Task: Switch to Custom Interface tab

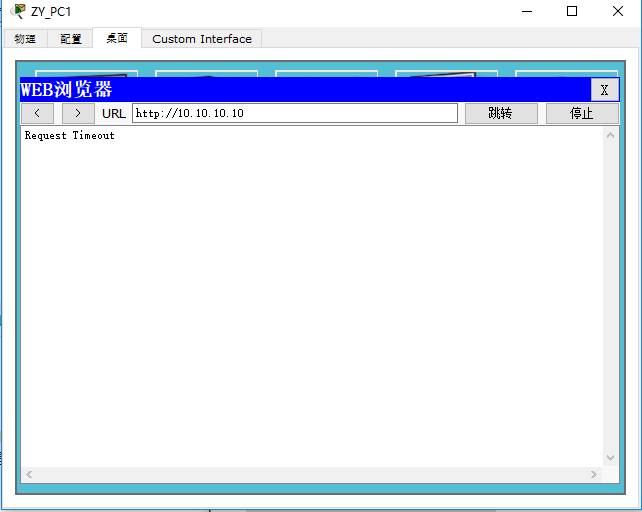Action: (x=202, y=39)
